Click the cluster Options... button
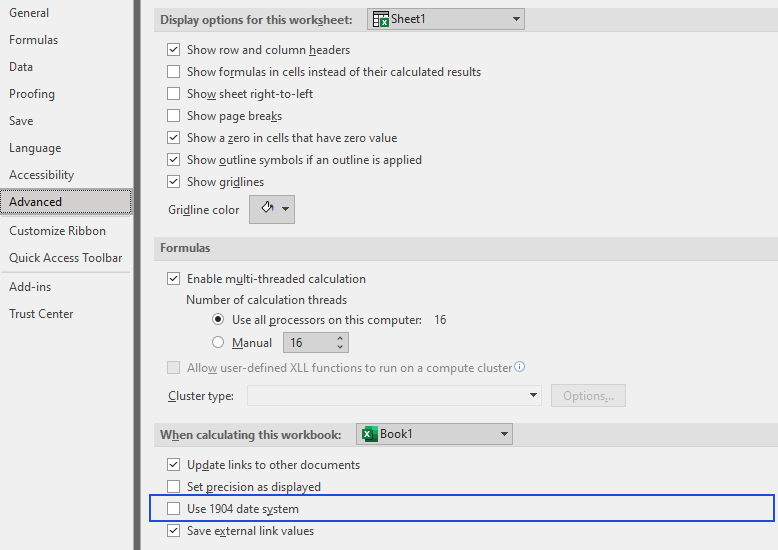This screenshot has width=778, height=550. point(588,396)
